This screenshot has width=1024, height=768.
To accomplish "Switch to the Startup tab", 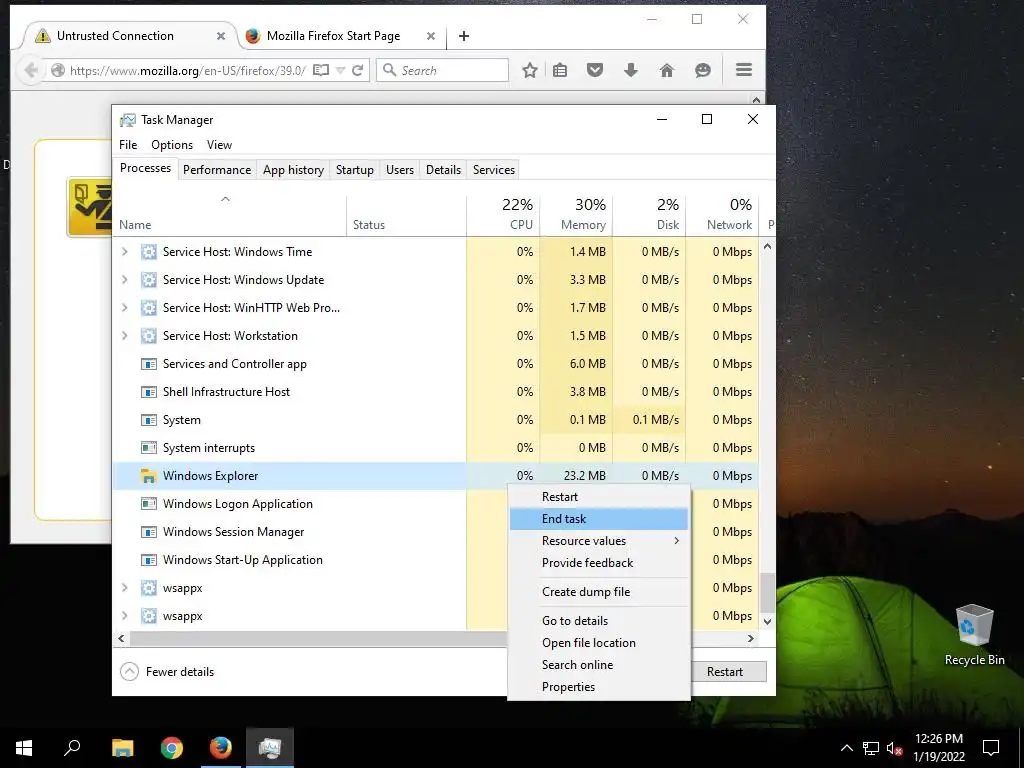I will [x=355, y=170].
